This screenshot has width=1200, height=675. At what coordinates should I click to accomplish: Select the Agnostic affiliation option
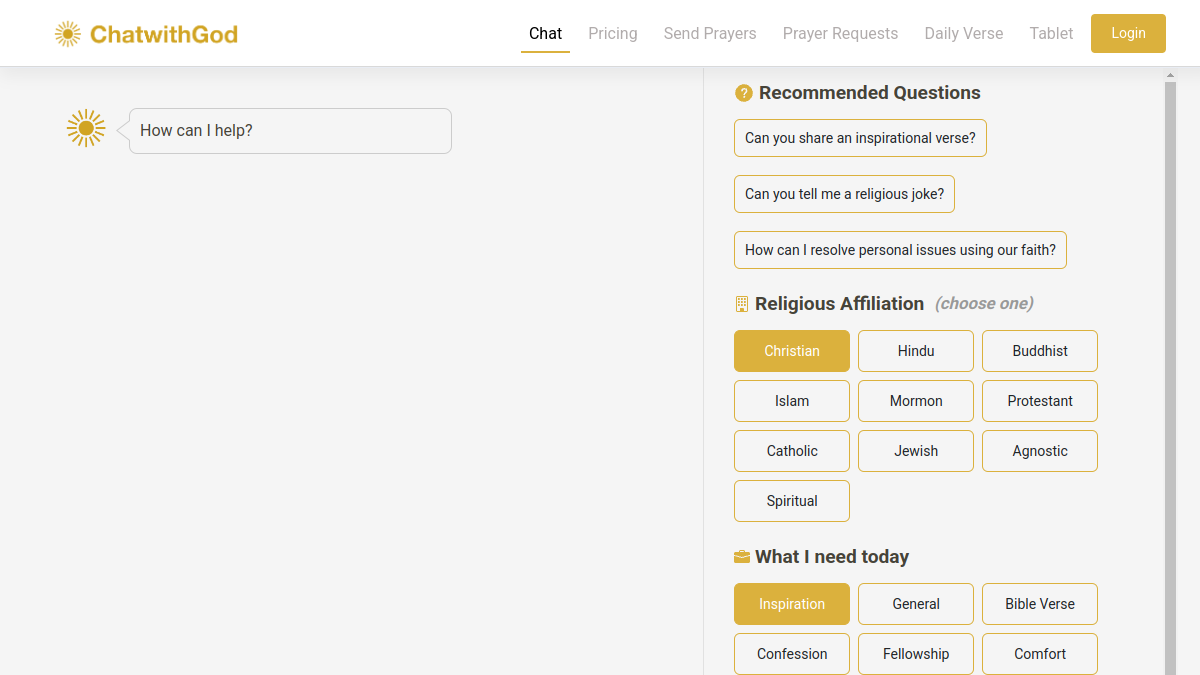[x=1040, y=451]
